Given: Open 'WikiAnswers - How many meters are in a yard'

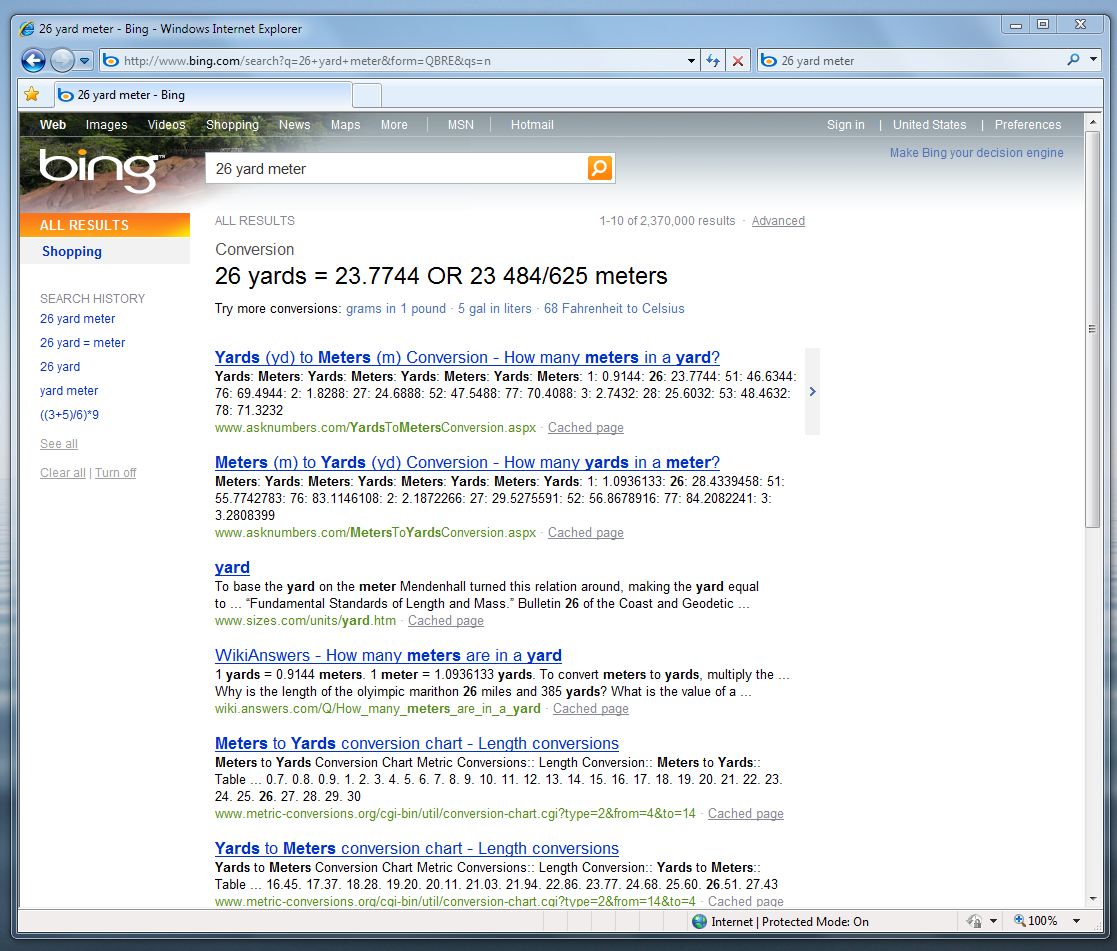Looking at the screenshot, I should point(388,655).
